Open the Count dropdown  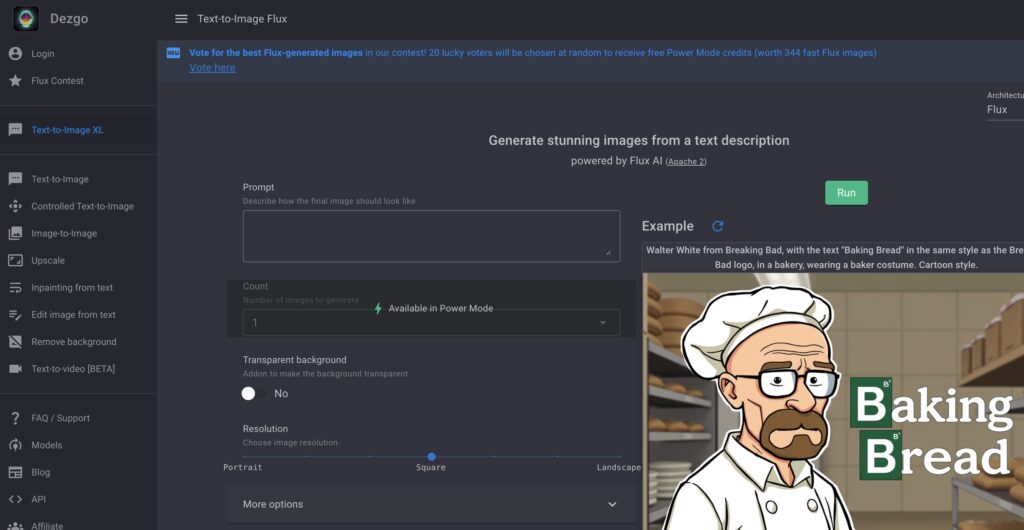(x=431, y=323)
